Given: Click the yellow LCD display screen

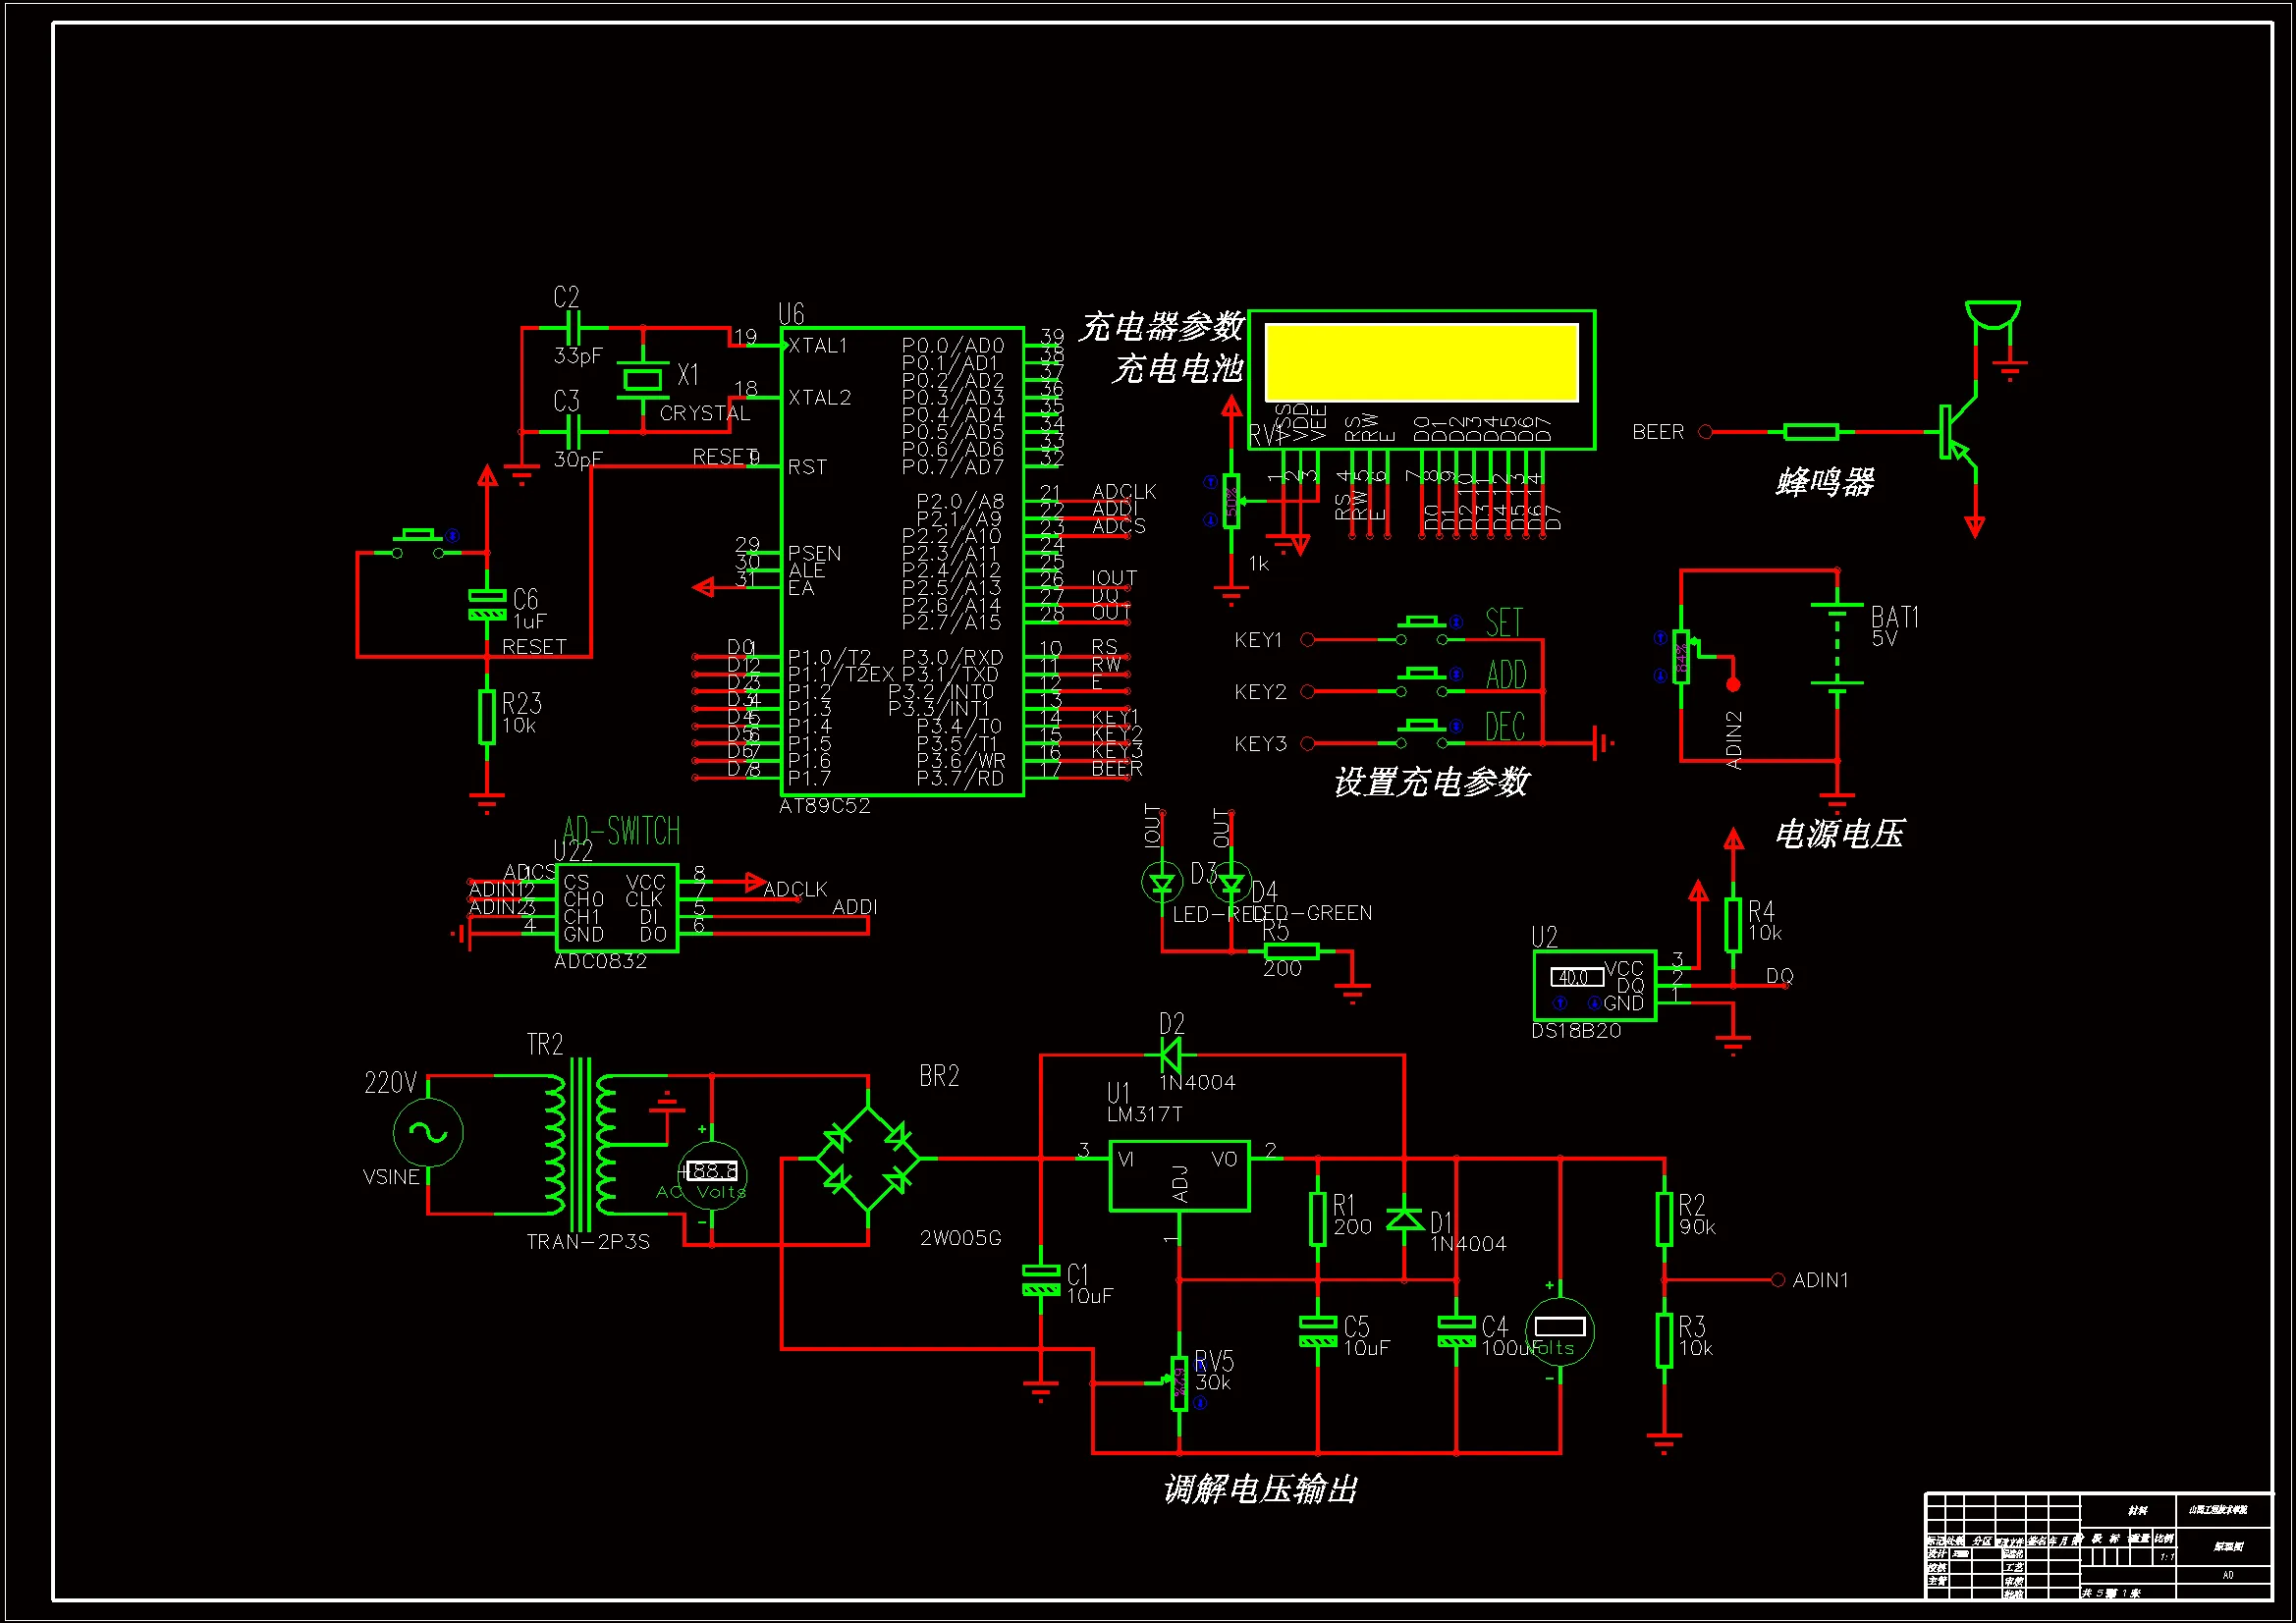Looking at the screenshot, I should (x=1421, y=362).
